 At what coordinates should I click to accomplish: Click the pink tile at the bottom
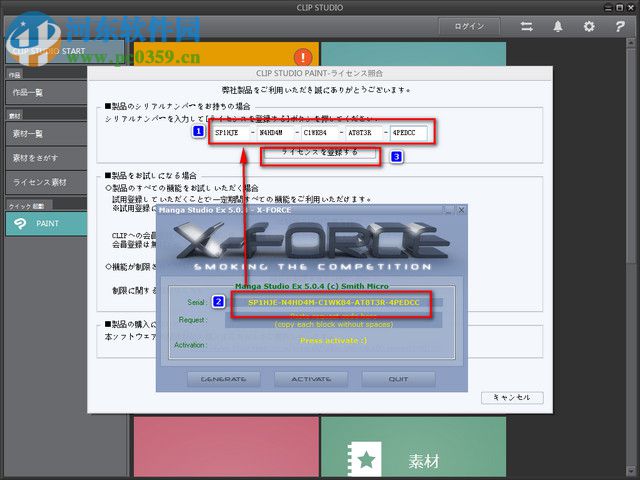tap(226, 448)
